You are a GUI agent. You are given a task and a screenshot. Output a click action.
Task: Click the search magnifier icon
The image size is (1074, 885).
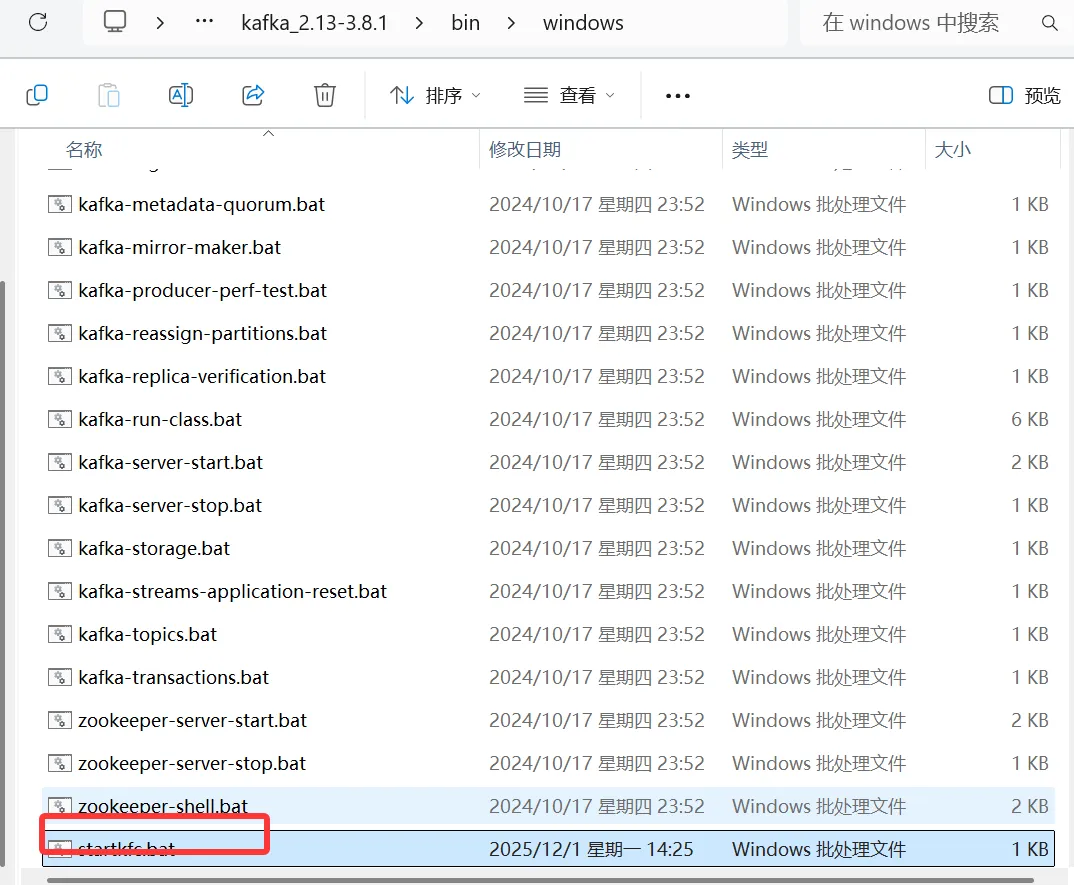click(1049, 23)
